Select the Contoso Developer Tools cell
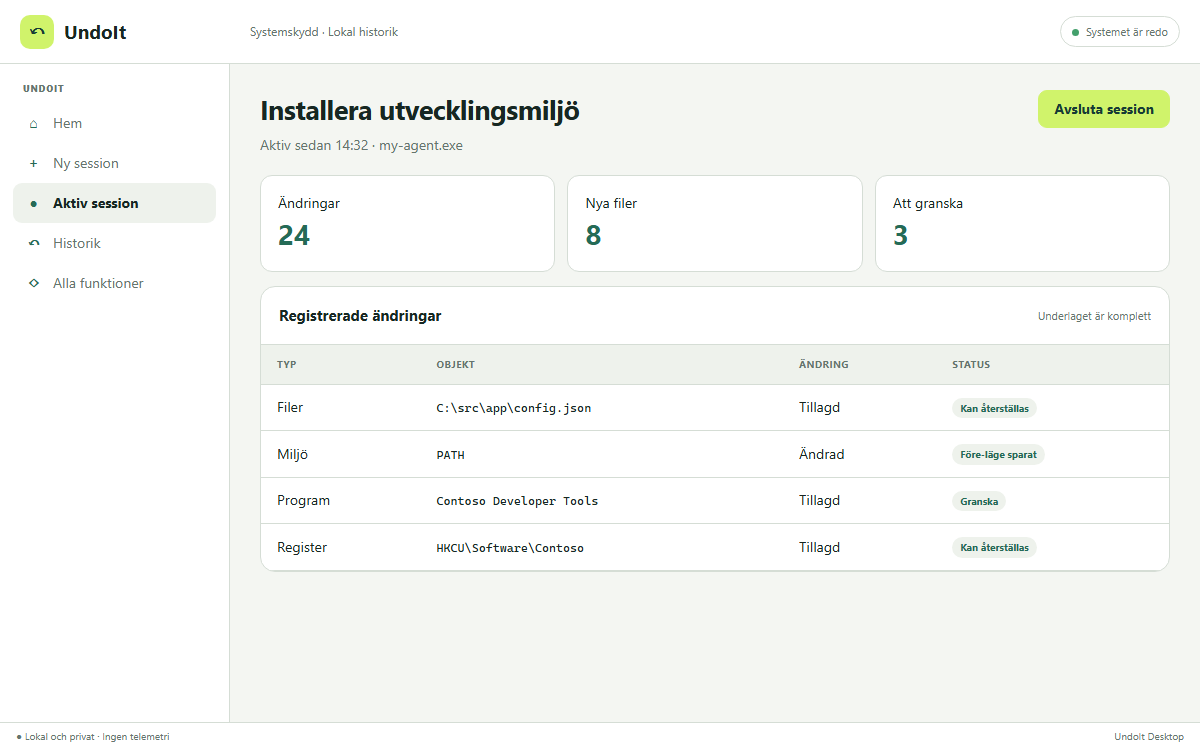 (517, 501)
